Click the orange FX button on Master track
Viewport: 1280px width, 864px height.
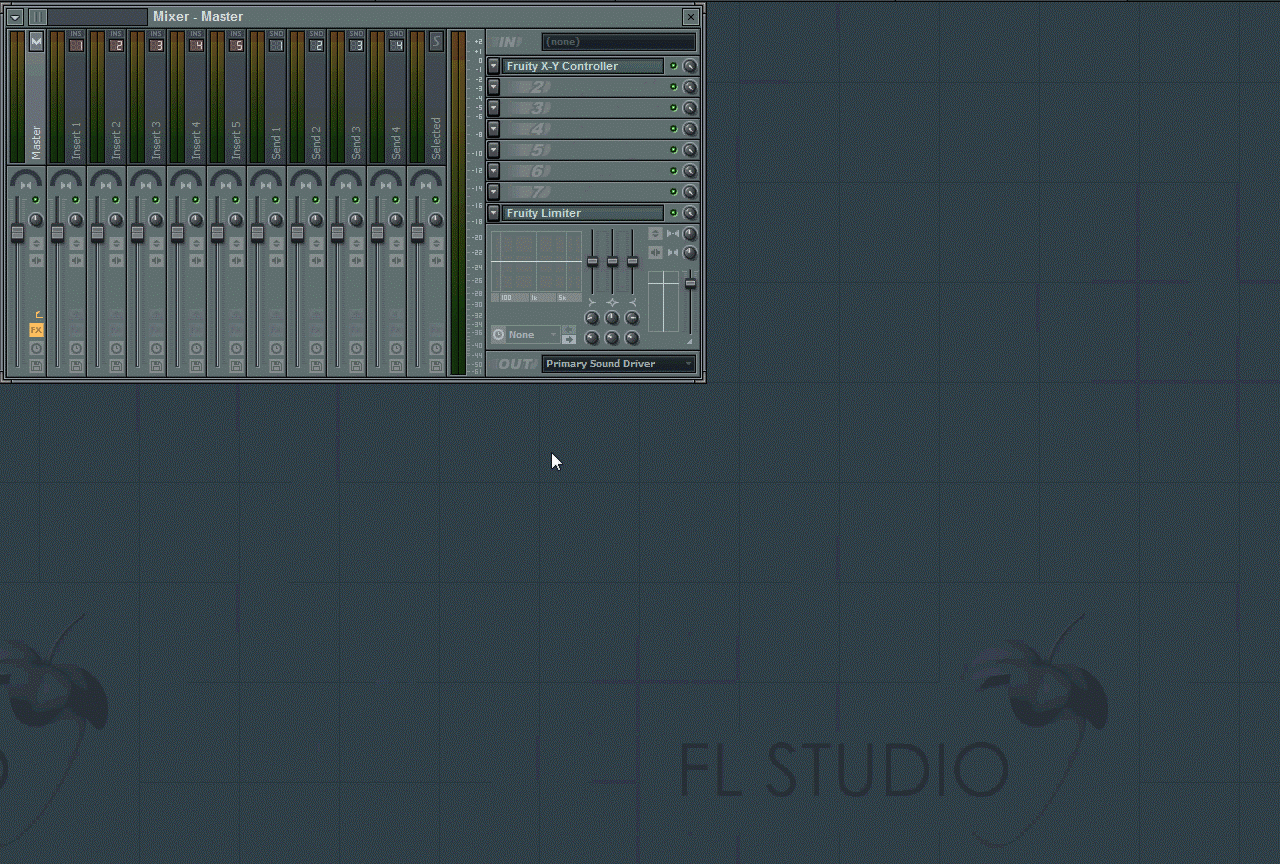[36, 330]
